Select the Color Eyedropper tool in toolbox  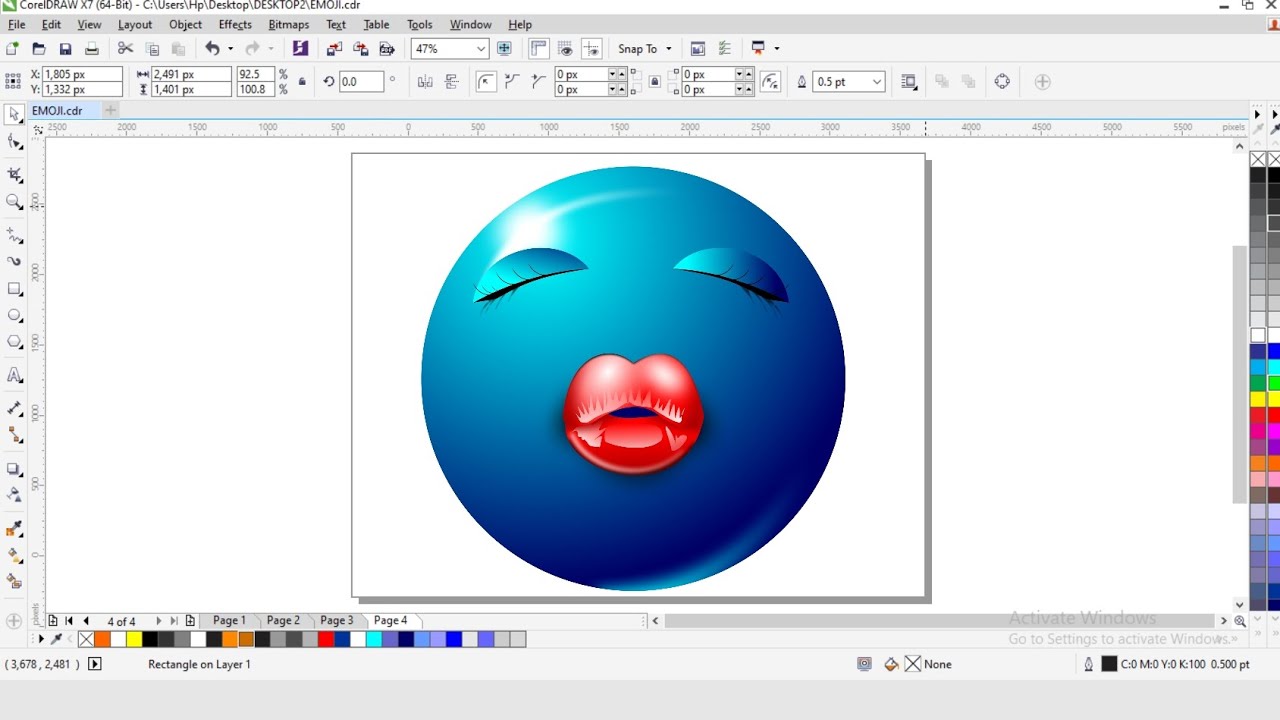(x=14, y=528)
